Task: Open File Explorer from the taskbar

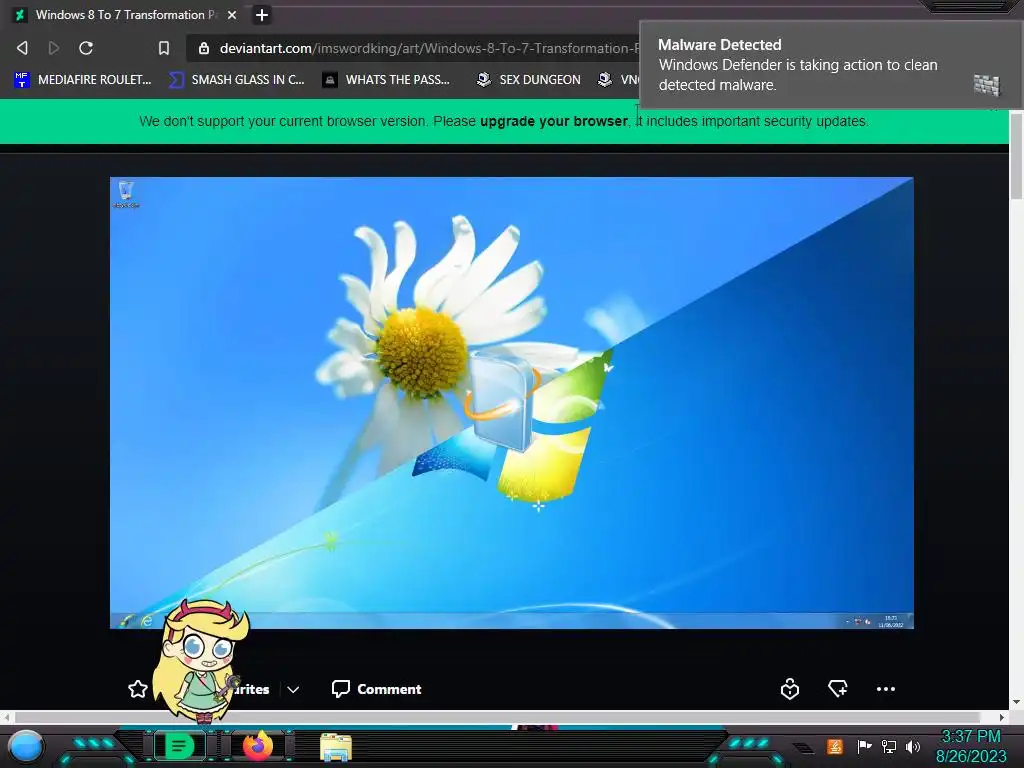Action: [336, 747]
